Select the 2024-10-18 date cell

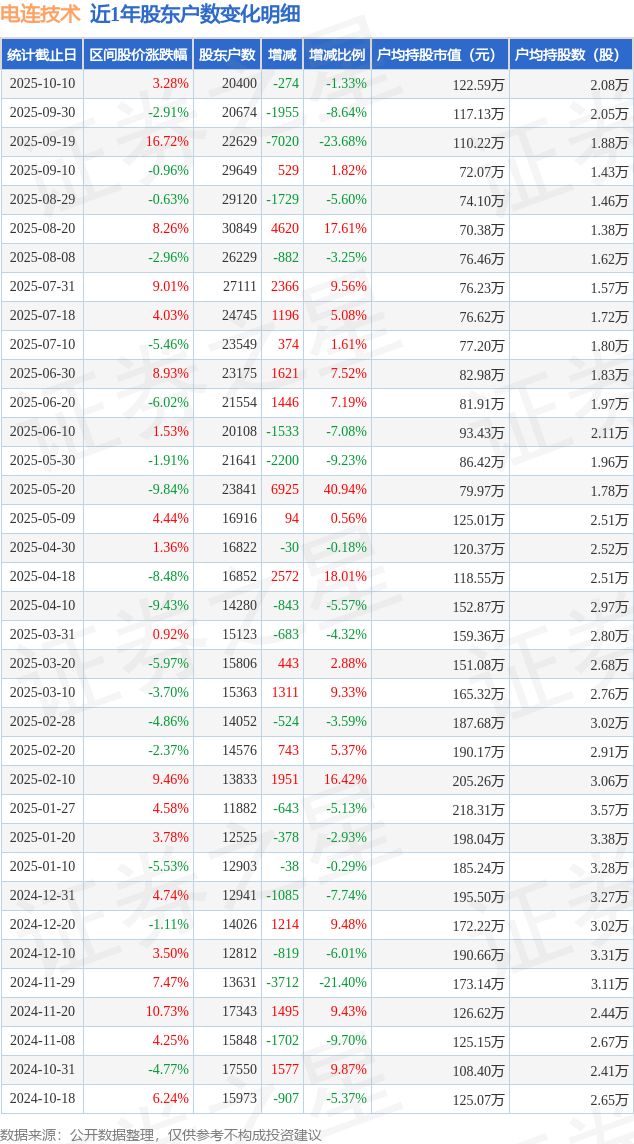click(42, 1099)
